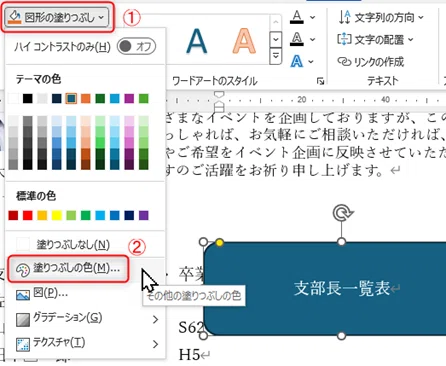Open the Text Fill dropdown arrow
Screen dimensions: 446x366
tap(312, 17)
